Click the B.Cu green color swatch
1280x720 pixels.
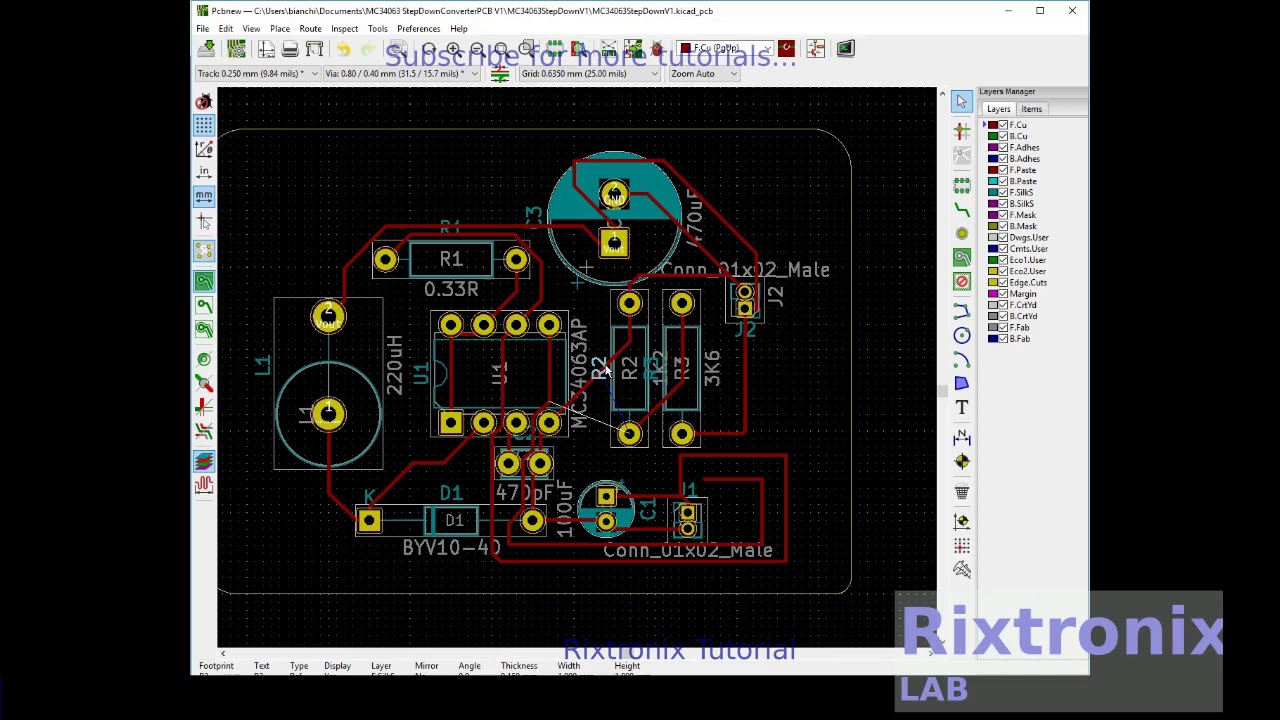[992, 136]
